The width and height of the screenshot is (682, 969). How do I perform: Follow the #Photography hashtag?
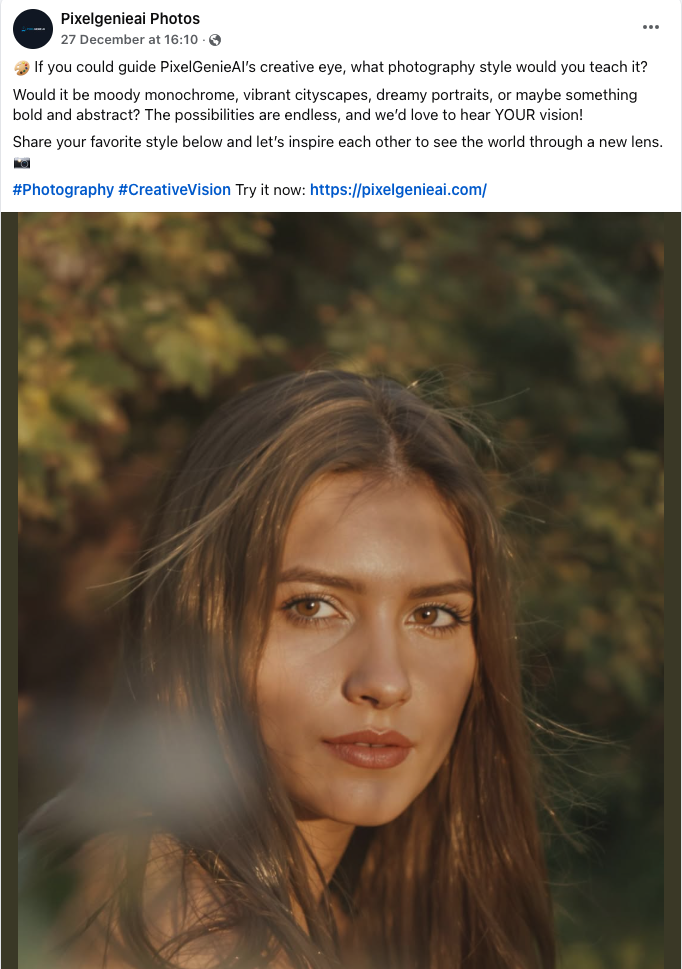coord(63,189)
